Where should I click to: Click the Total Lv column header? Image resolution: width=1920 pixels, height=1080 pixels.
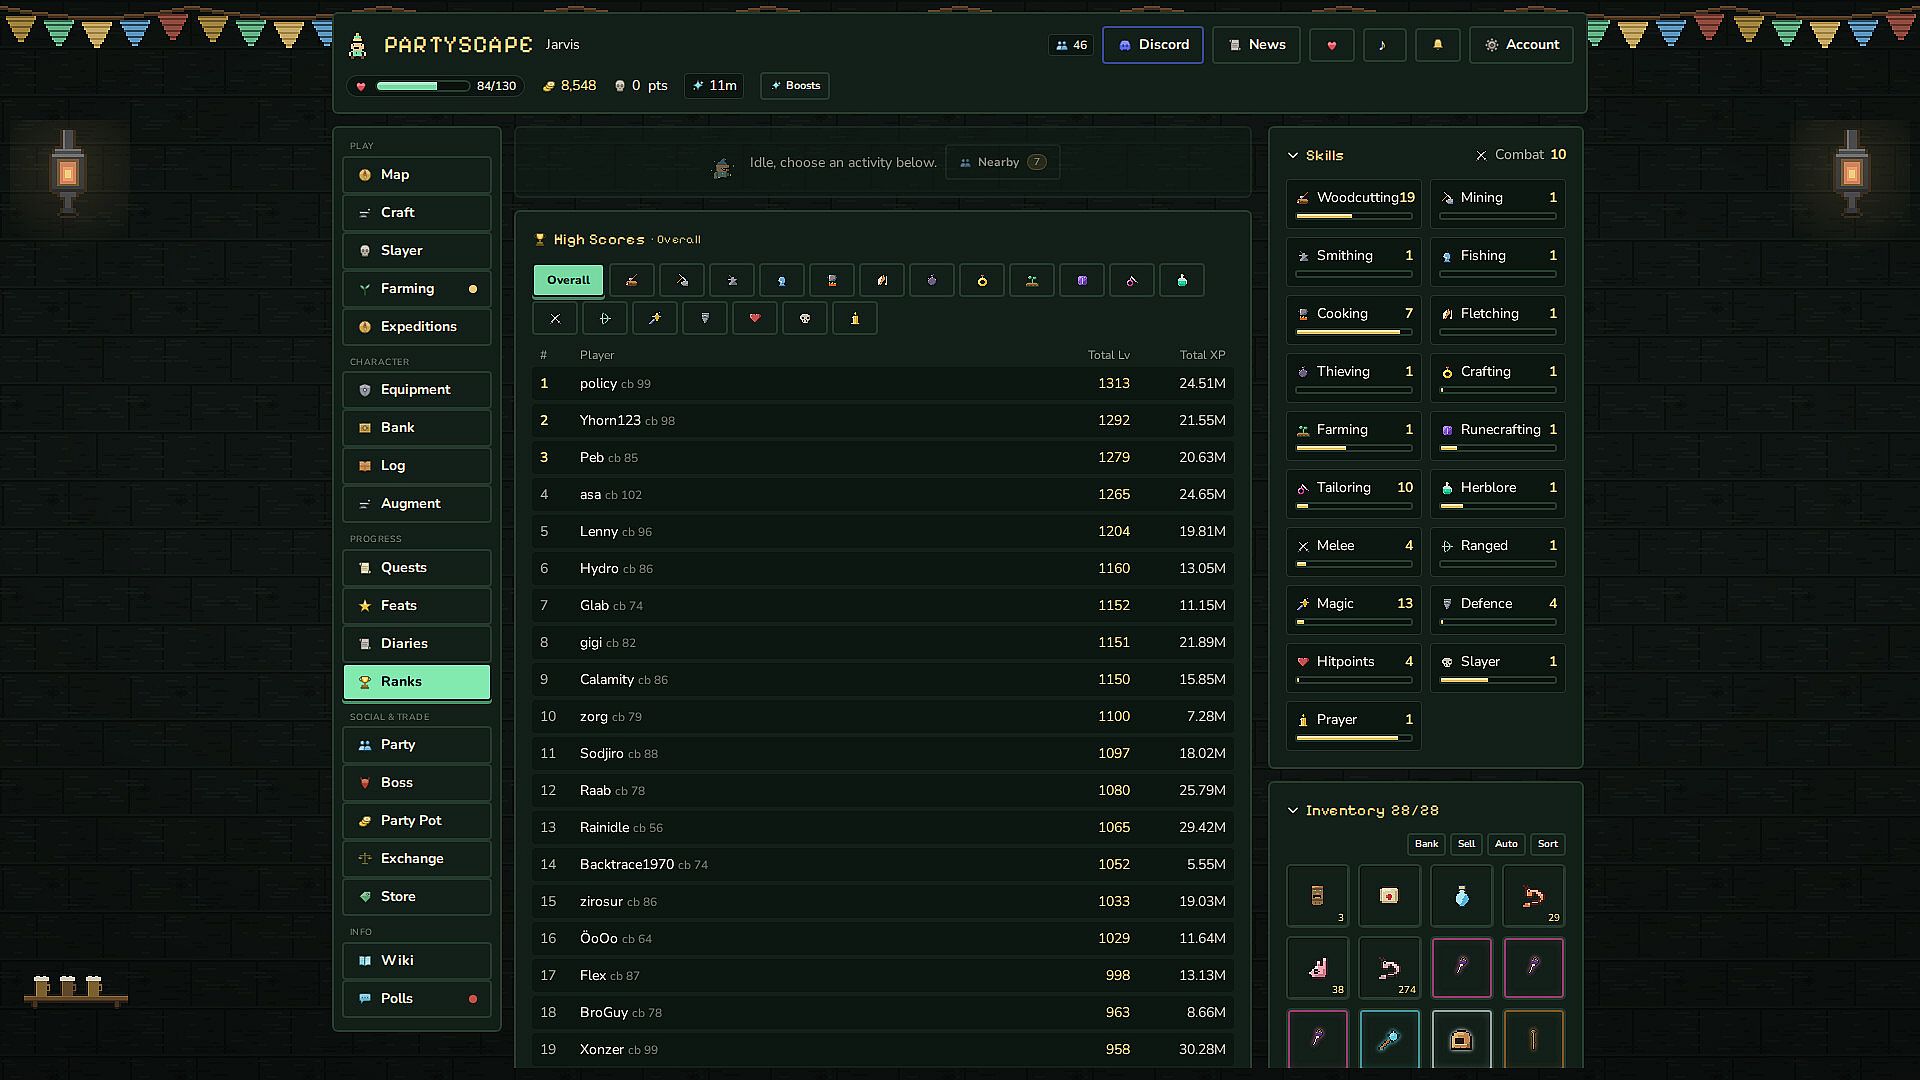pyautogui.click(x=1109, y=355)
